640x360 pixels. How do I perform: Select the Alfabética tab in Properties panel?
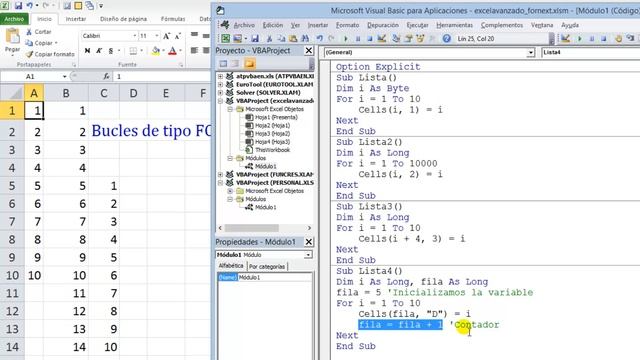[x=231, y=266]
